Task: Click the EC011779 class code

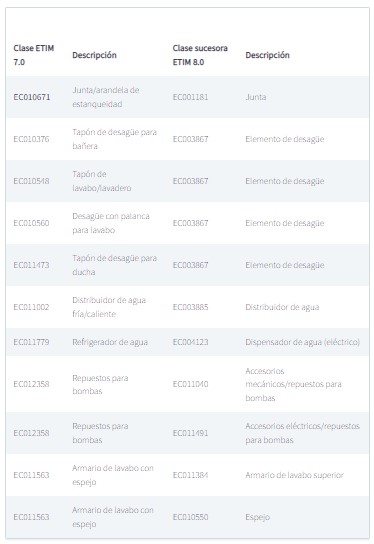Action: point(31,342)
